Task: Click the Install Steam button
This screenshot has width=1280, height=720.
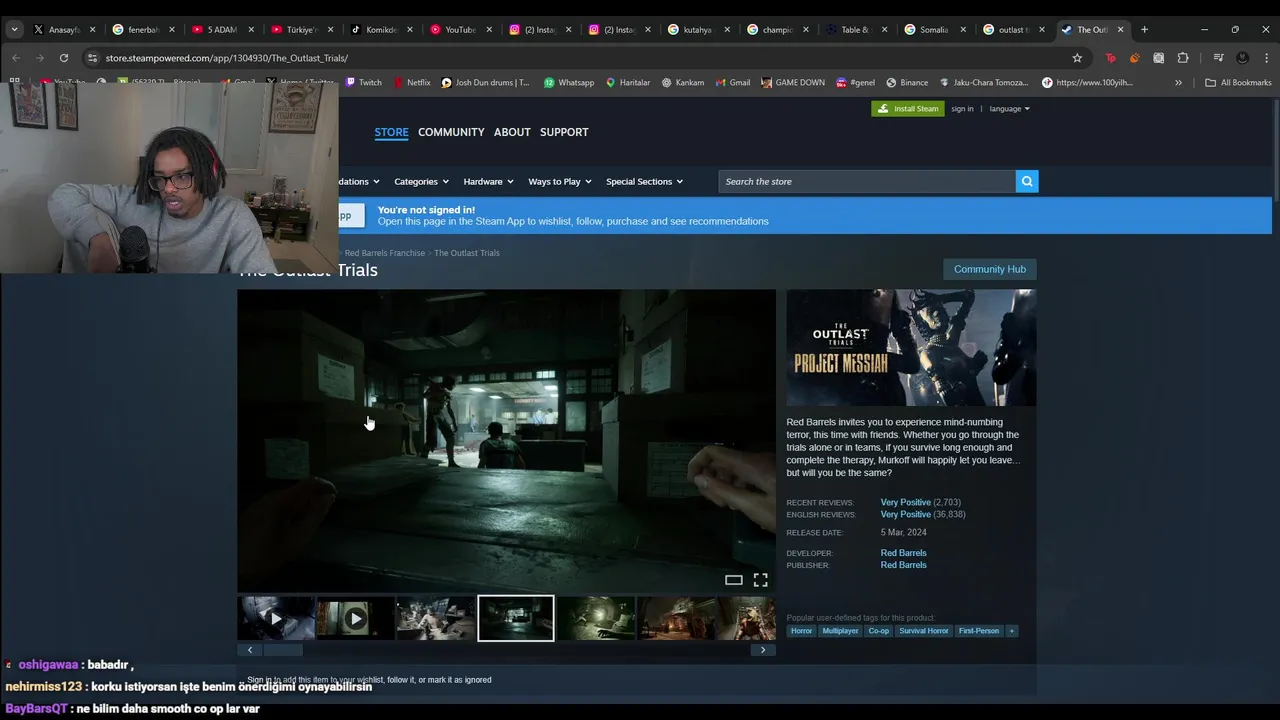Action: pos(908,109)
